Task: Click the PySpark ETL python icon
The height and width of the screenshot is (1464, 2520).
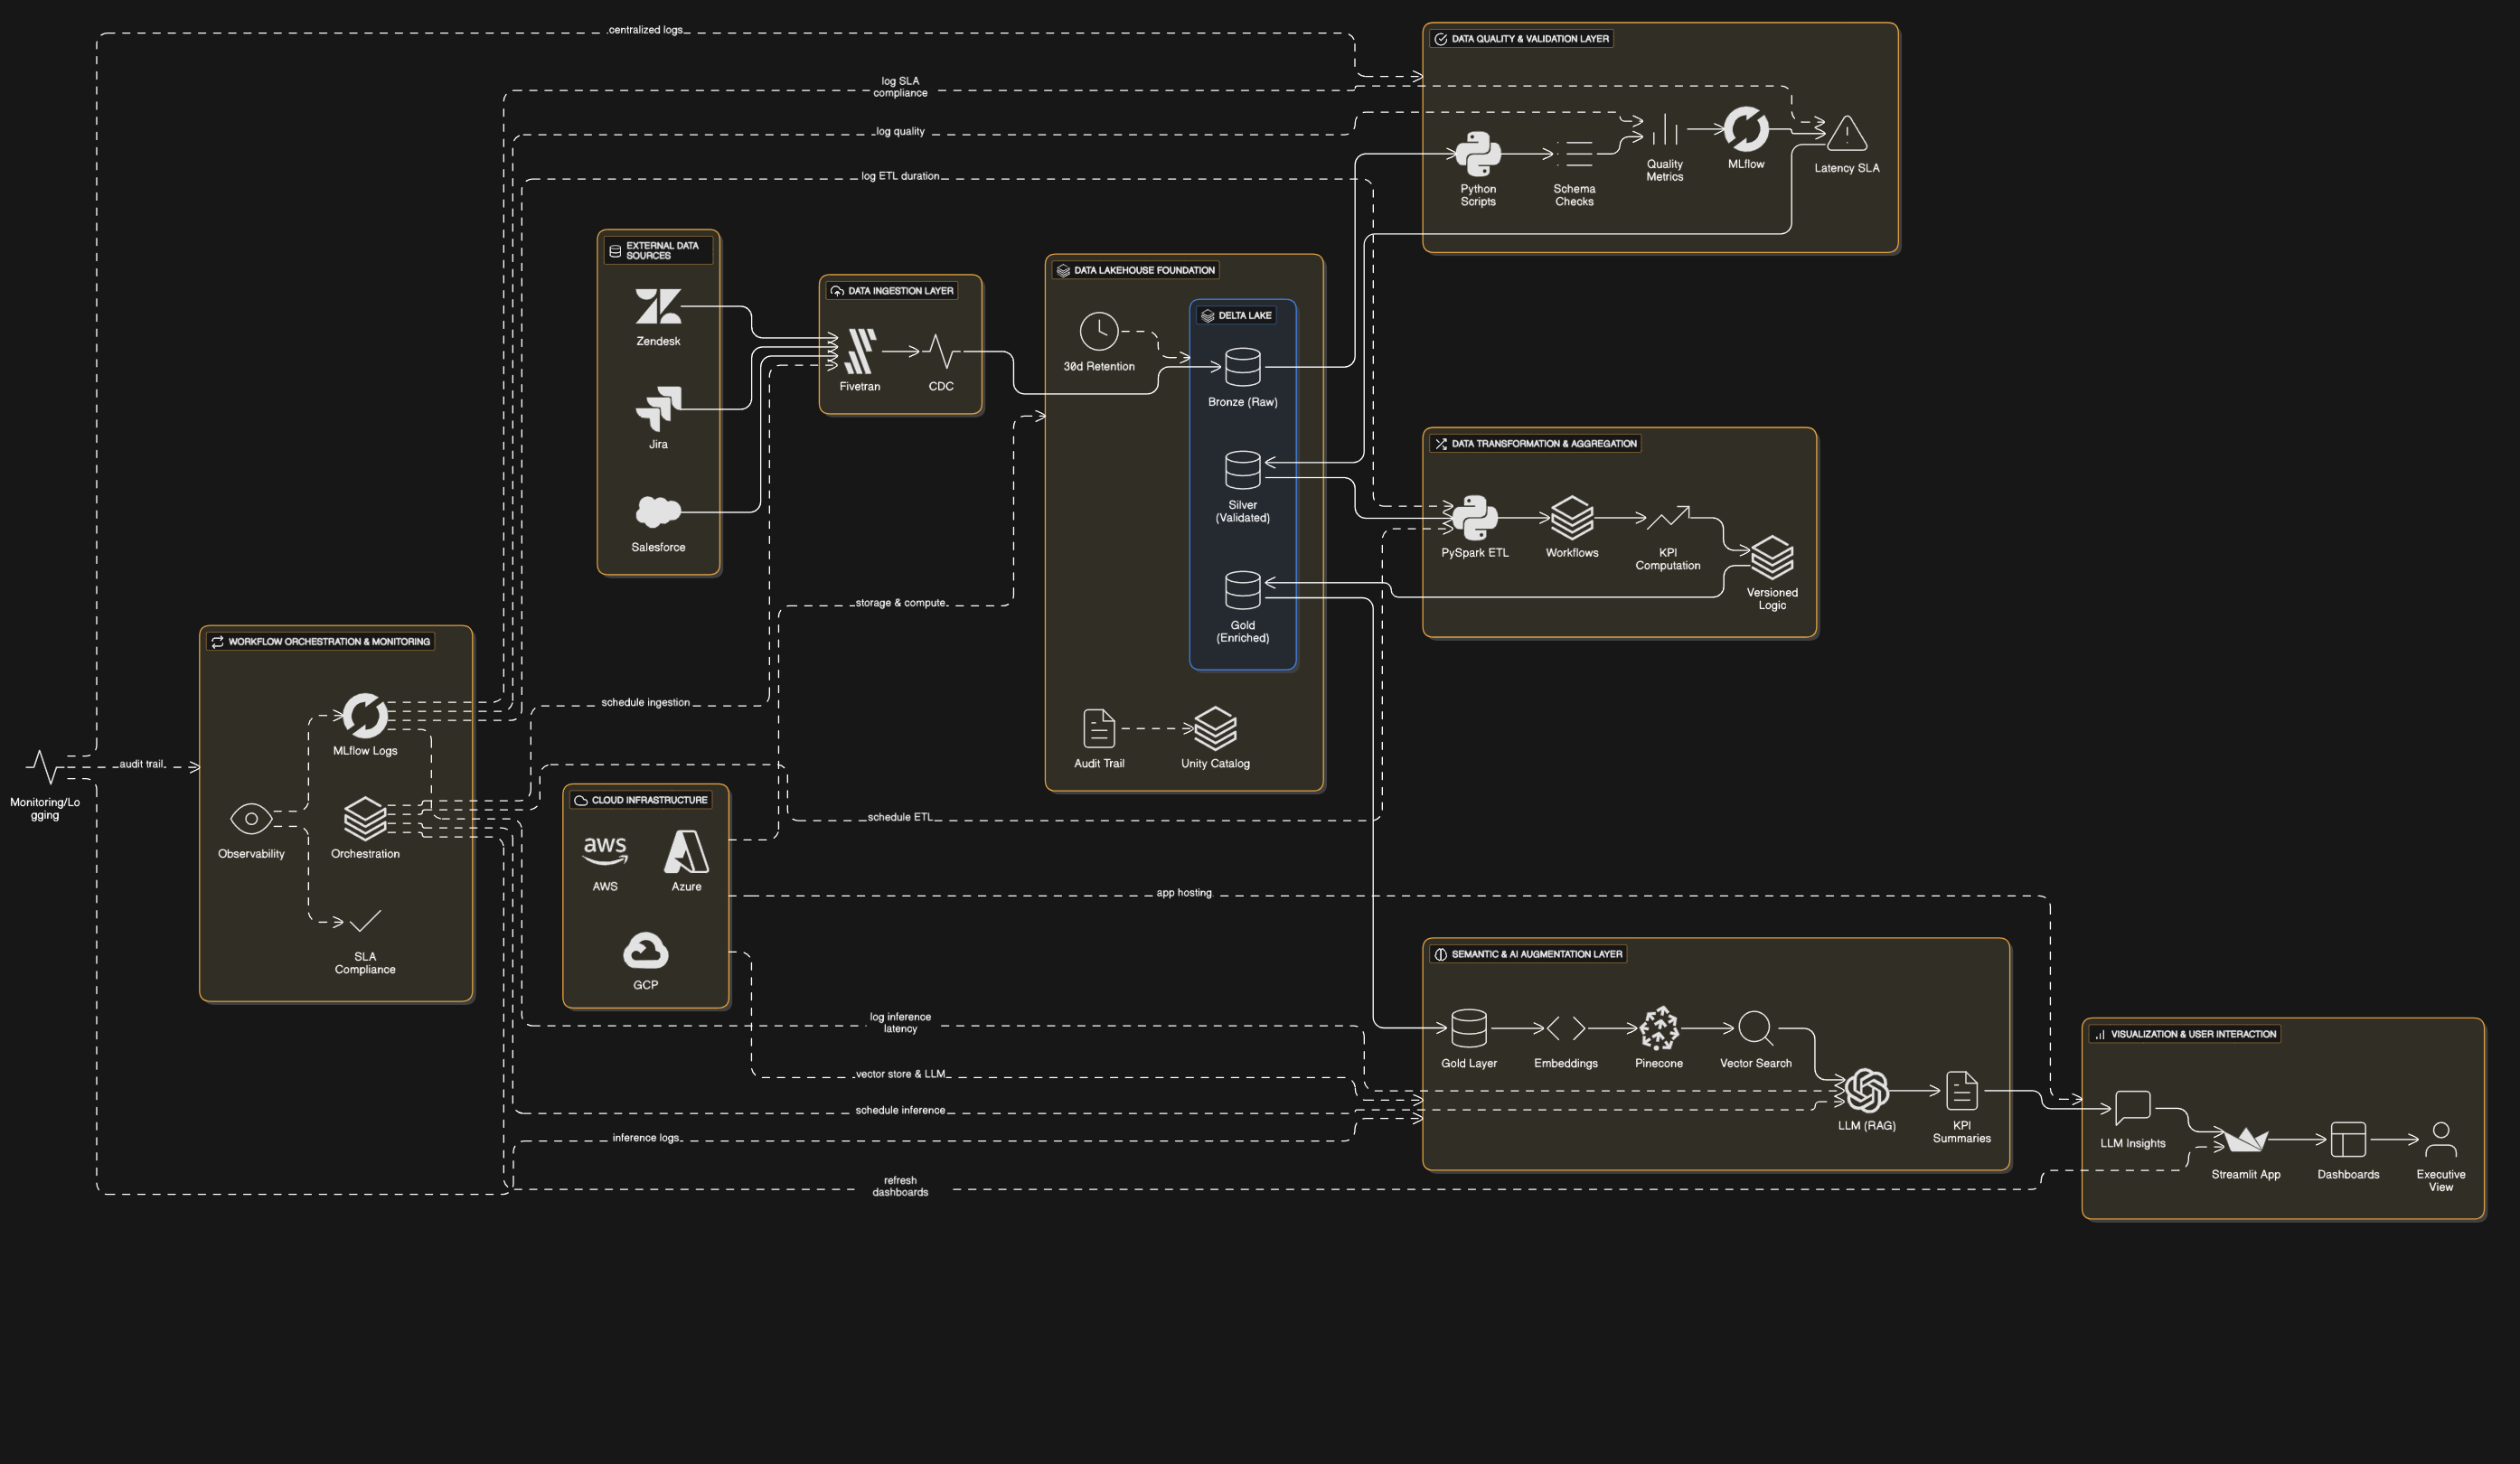Action: [x=1474, y=517]
